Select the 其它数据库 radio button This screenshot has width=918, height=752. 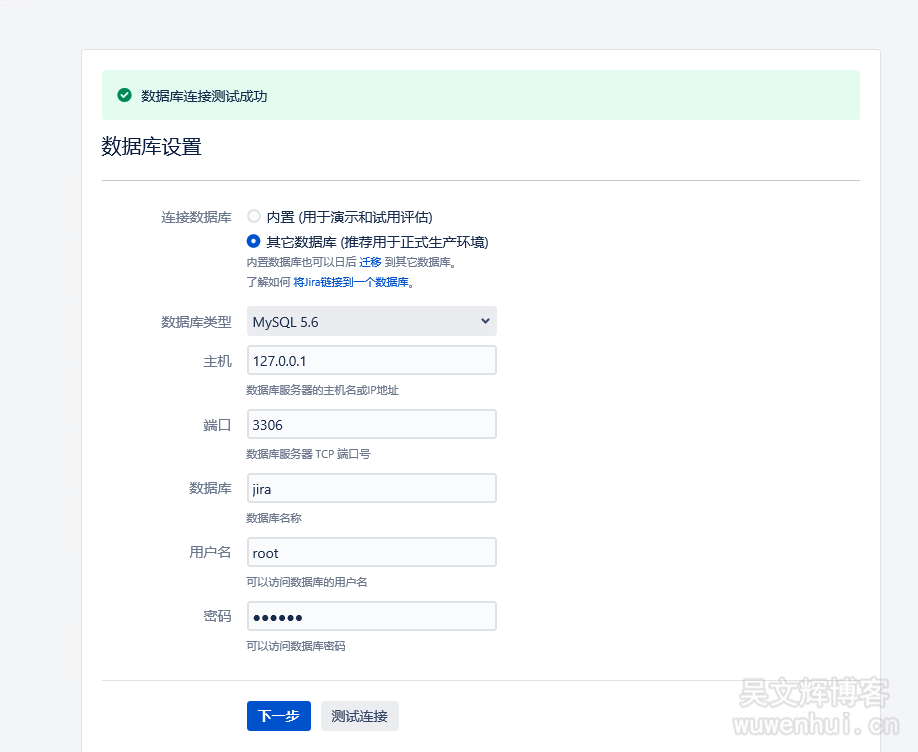click(254, 241)
